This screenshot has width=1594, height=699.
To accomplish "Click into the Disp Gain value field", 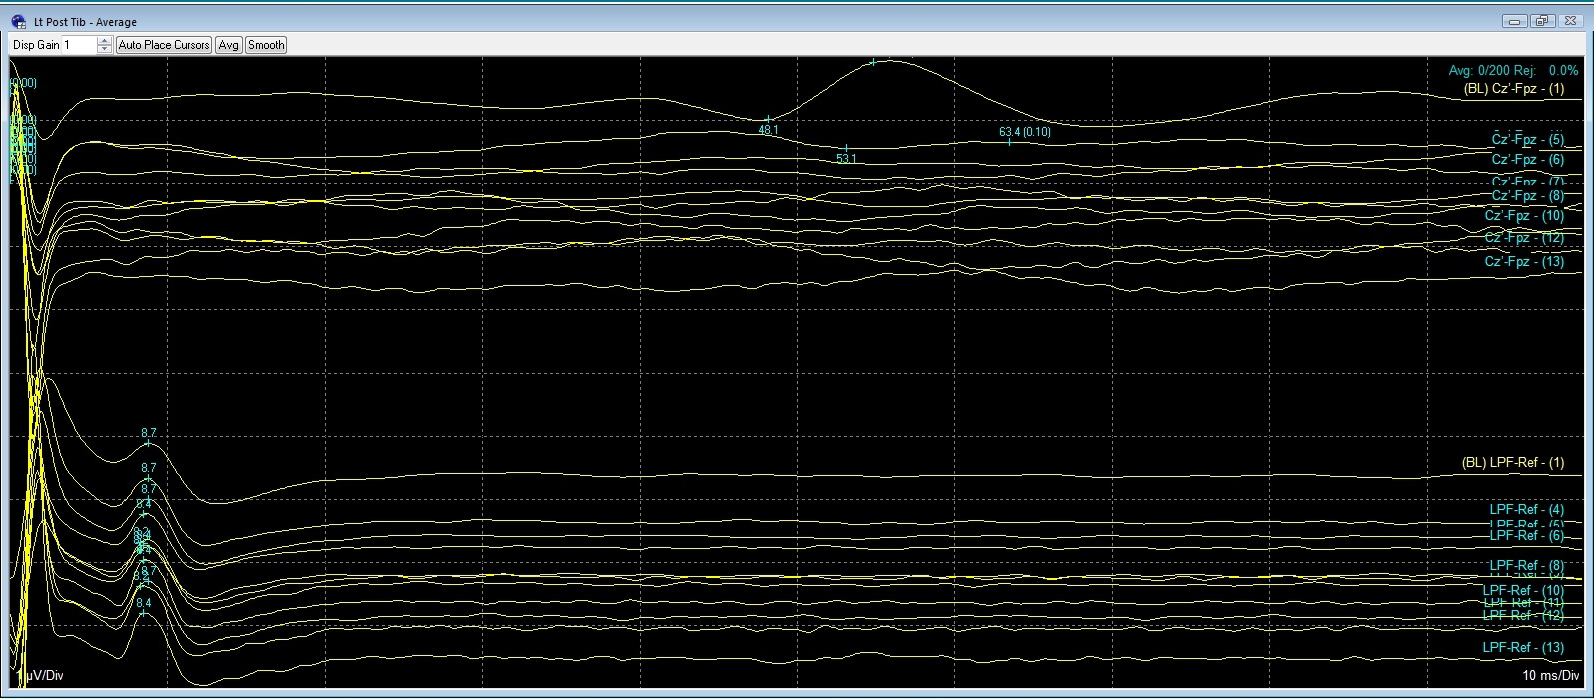I will [x=78, y=45].
